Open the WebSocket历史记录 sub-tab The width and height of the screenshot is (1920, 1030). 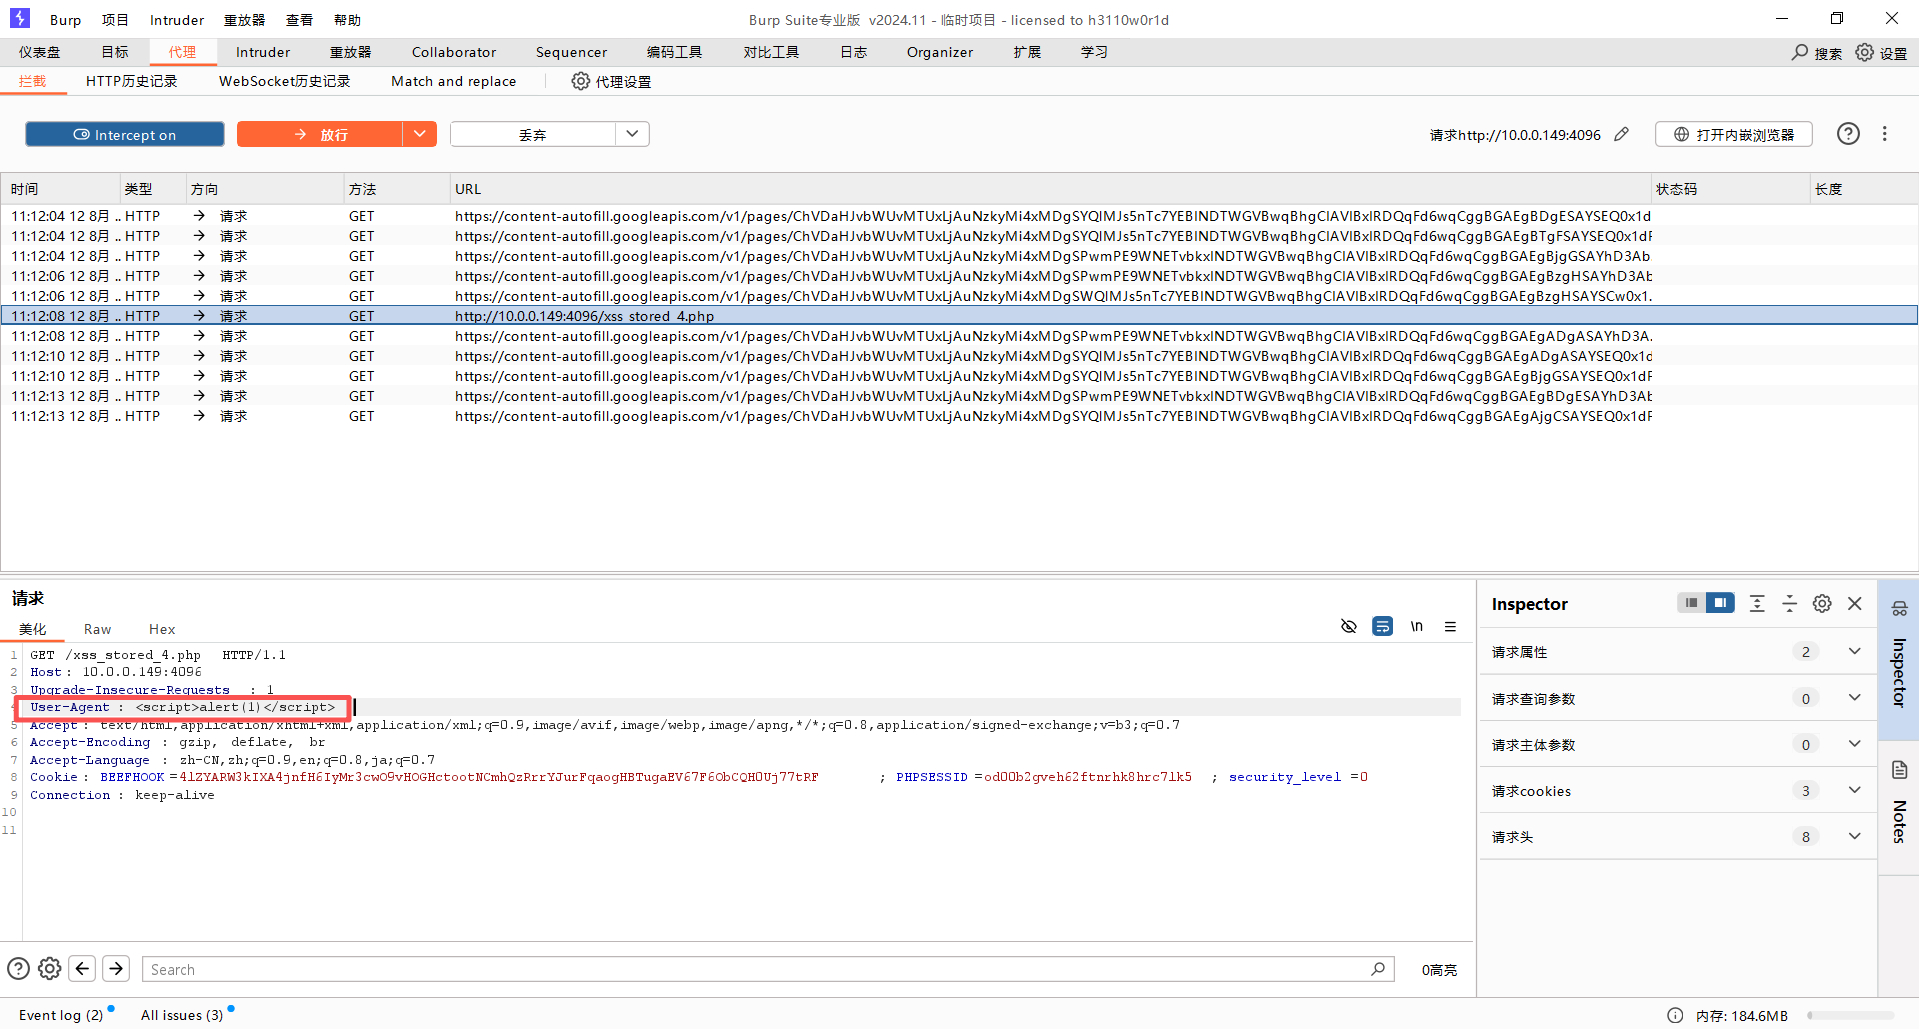pos(285,81)
